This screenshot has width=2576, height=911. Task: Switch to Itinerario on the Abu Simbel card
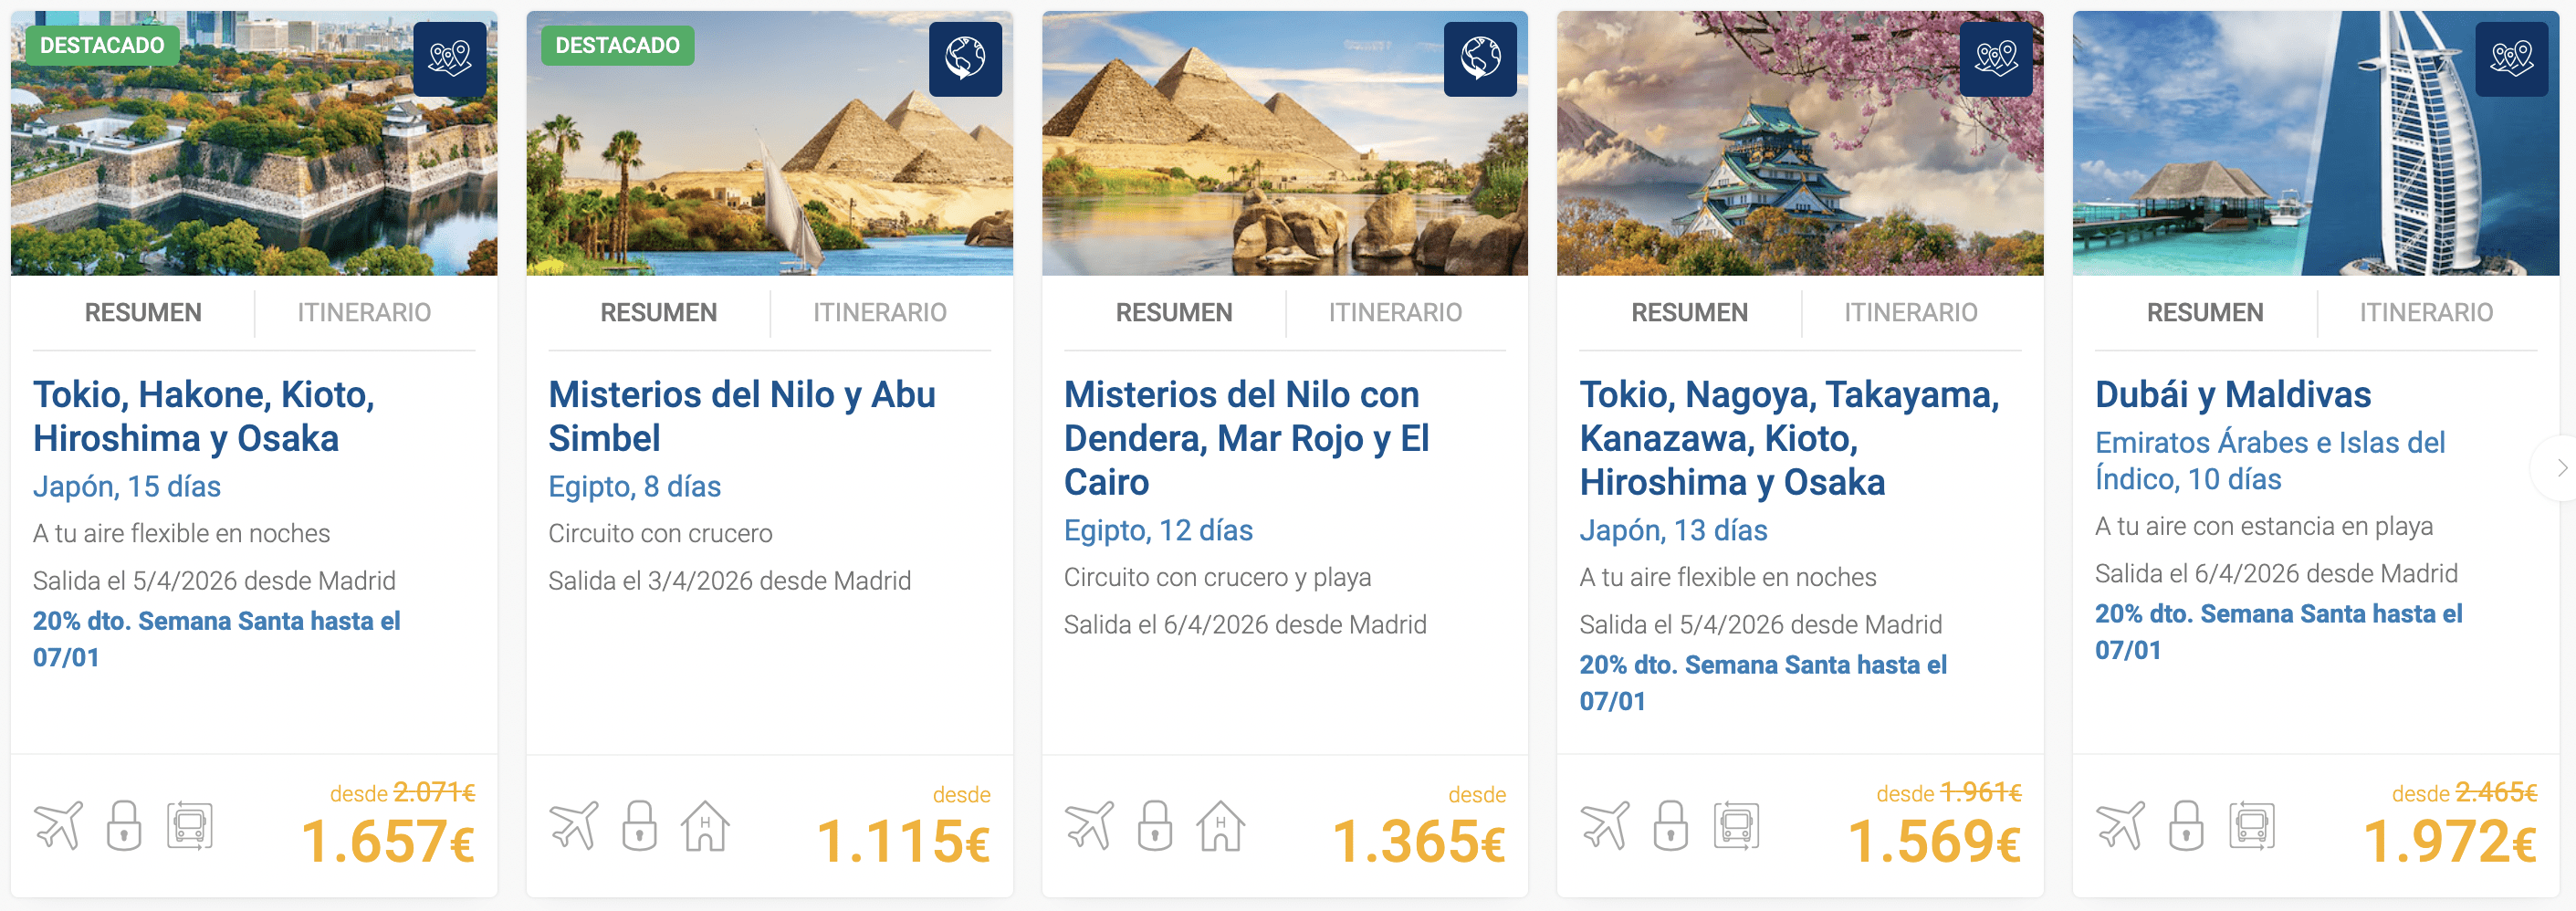879,313
